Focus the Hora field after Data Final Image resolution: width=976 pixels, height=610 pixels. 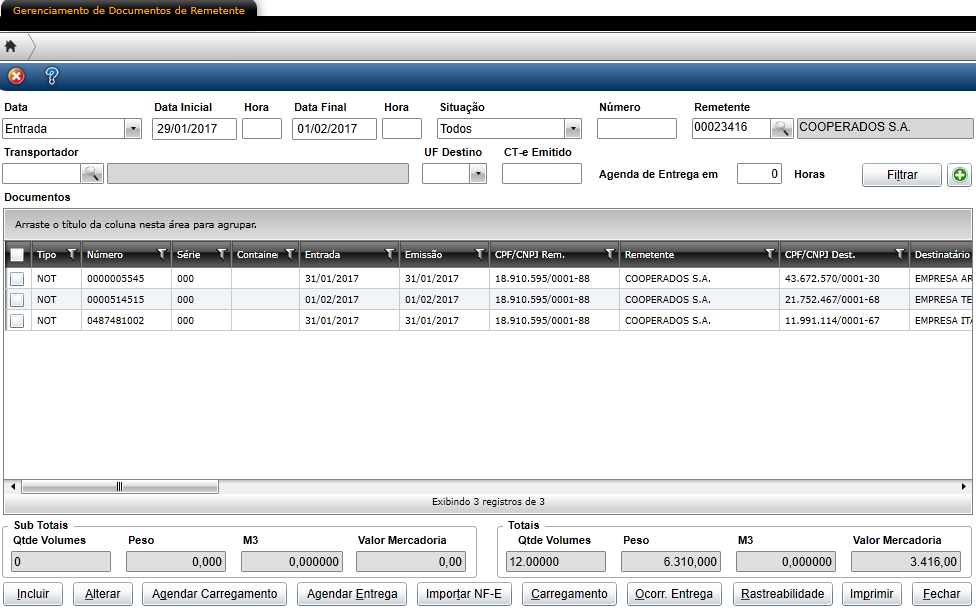click(x=402, y=129)
